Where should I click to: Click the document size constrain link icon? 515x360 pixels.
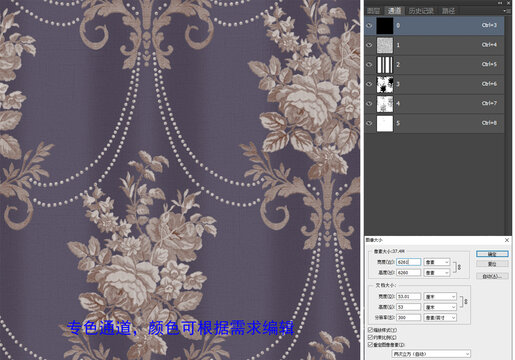tap(466, 301)
